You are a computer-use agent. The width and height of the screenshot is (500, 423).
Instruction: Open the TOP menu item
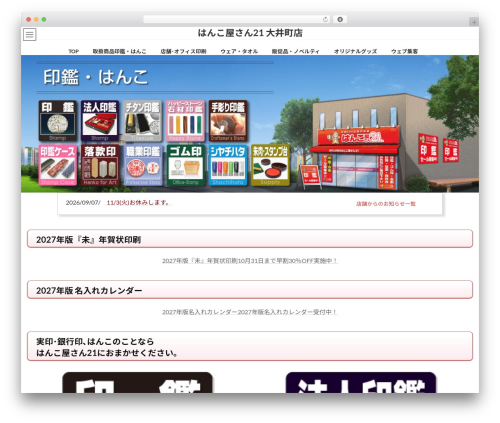click(74, 51)
